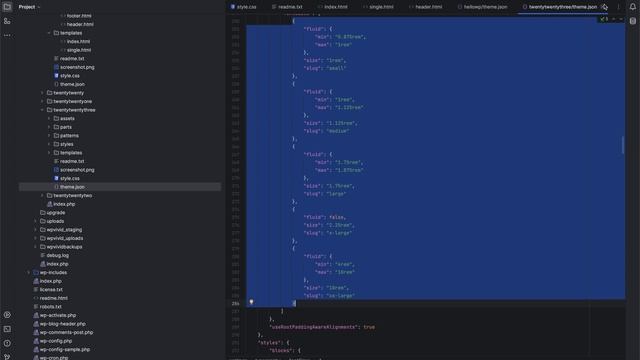Switch to the readme.txt editor tab
This screenshot has width=640, height=360.
[287, 7]
